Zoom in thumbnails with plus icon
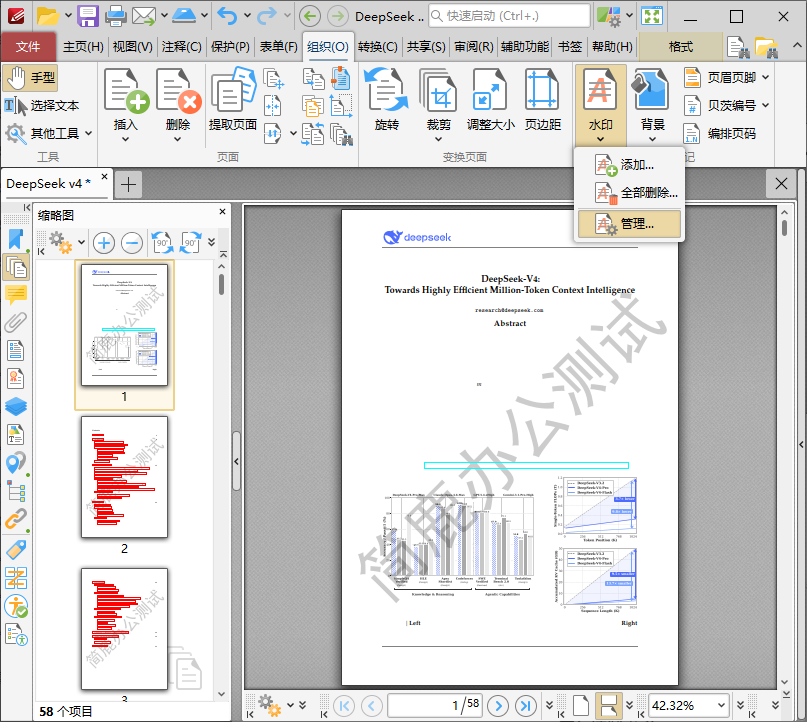Screen dimensions: 807x722 pyautogui.click(x=103, y=242)
